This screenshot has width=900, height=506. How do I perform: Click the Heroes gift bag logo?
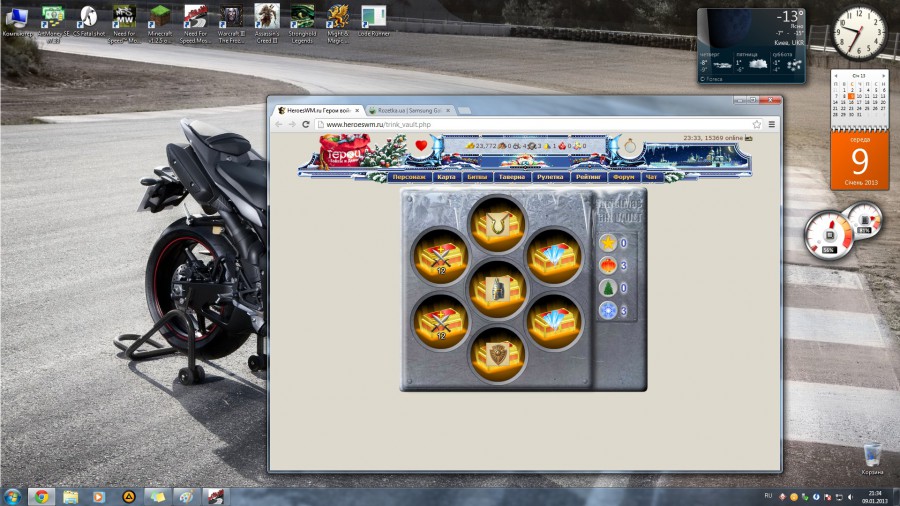pyautogui.click(x=344, y=151)
